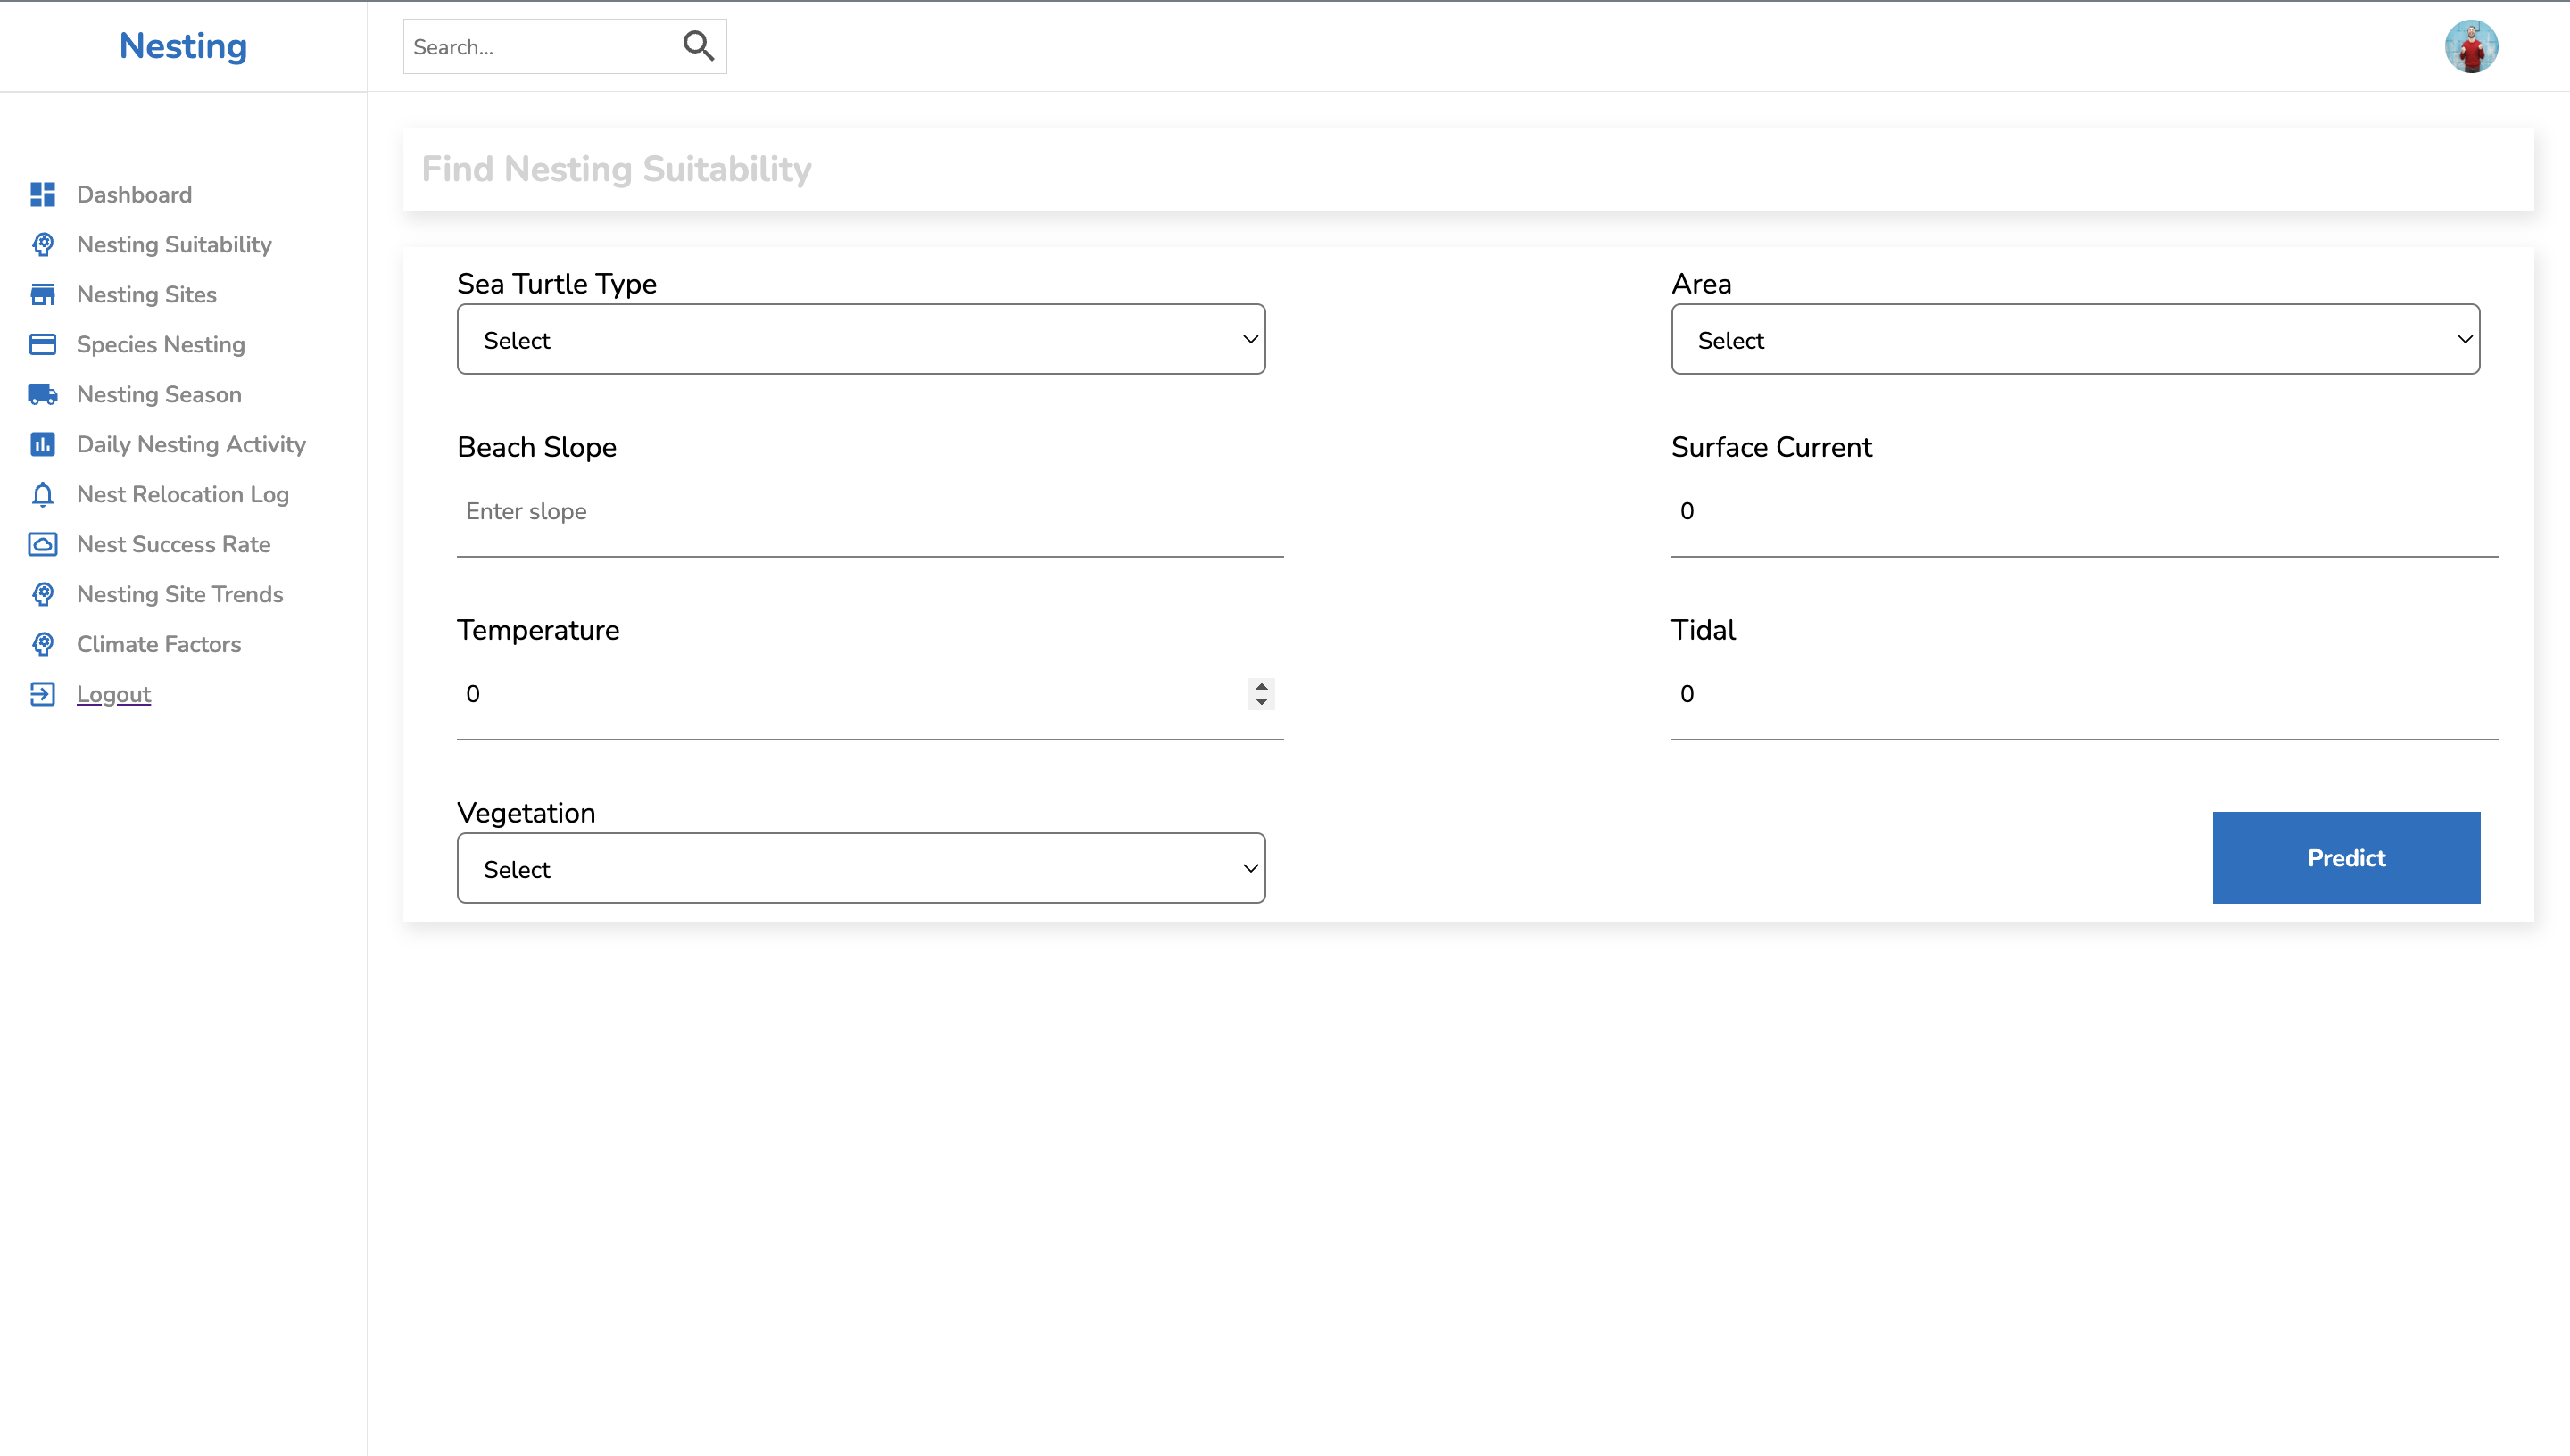The image size is (2570, 1456).
Task: Click inside the Search bar
Action: [x=530, y=46]
